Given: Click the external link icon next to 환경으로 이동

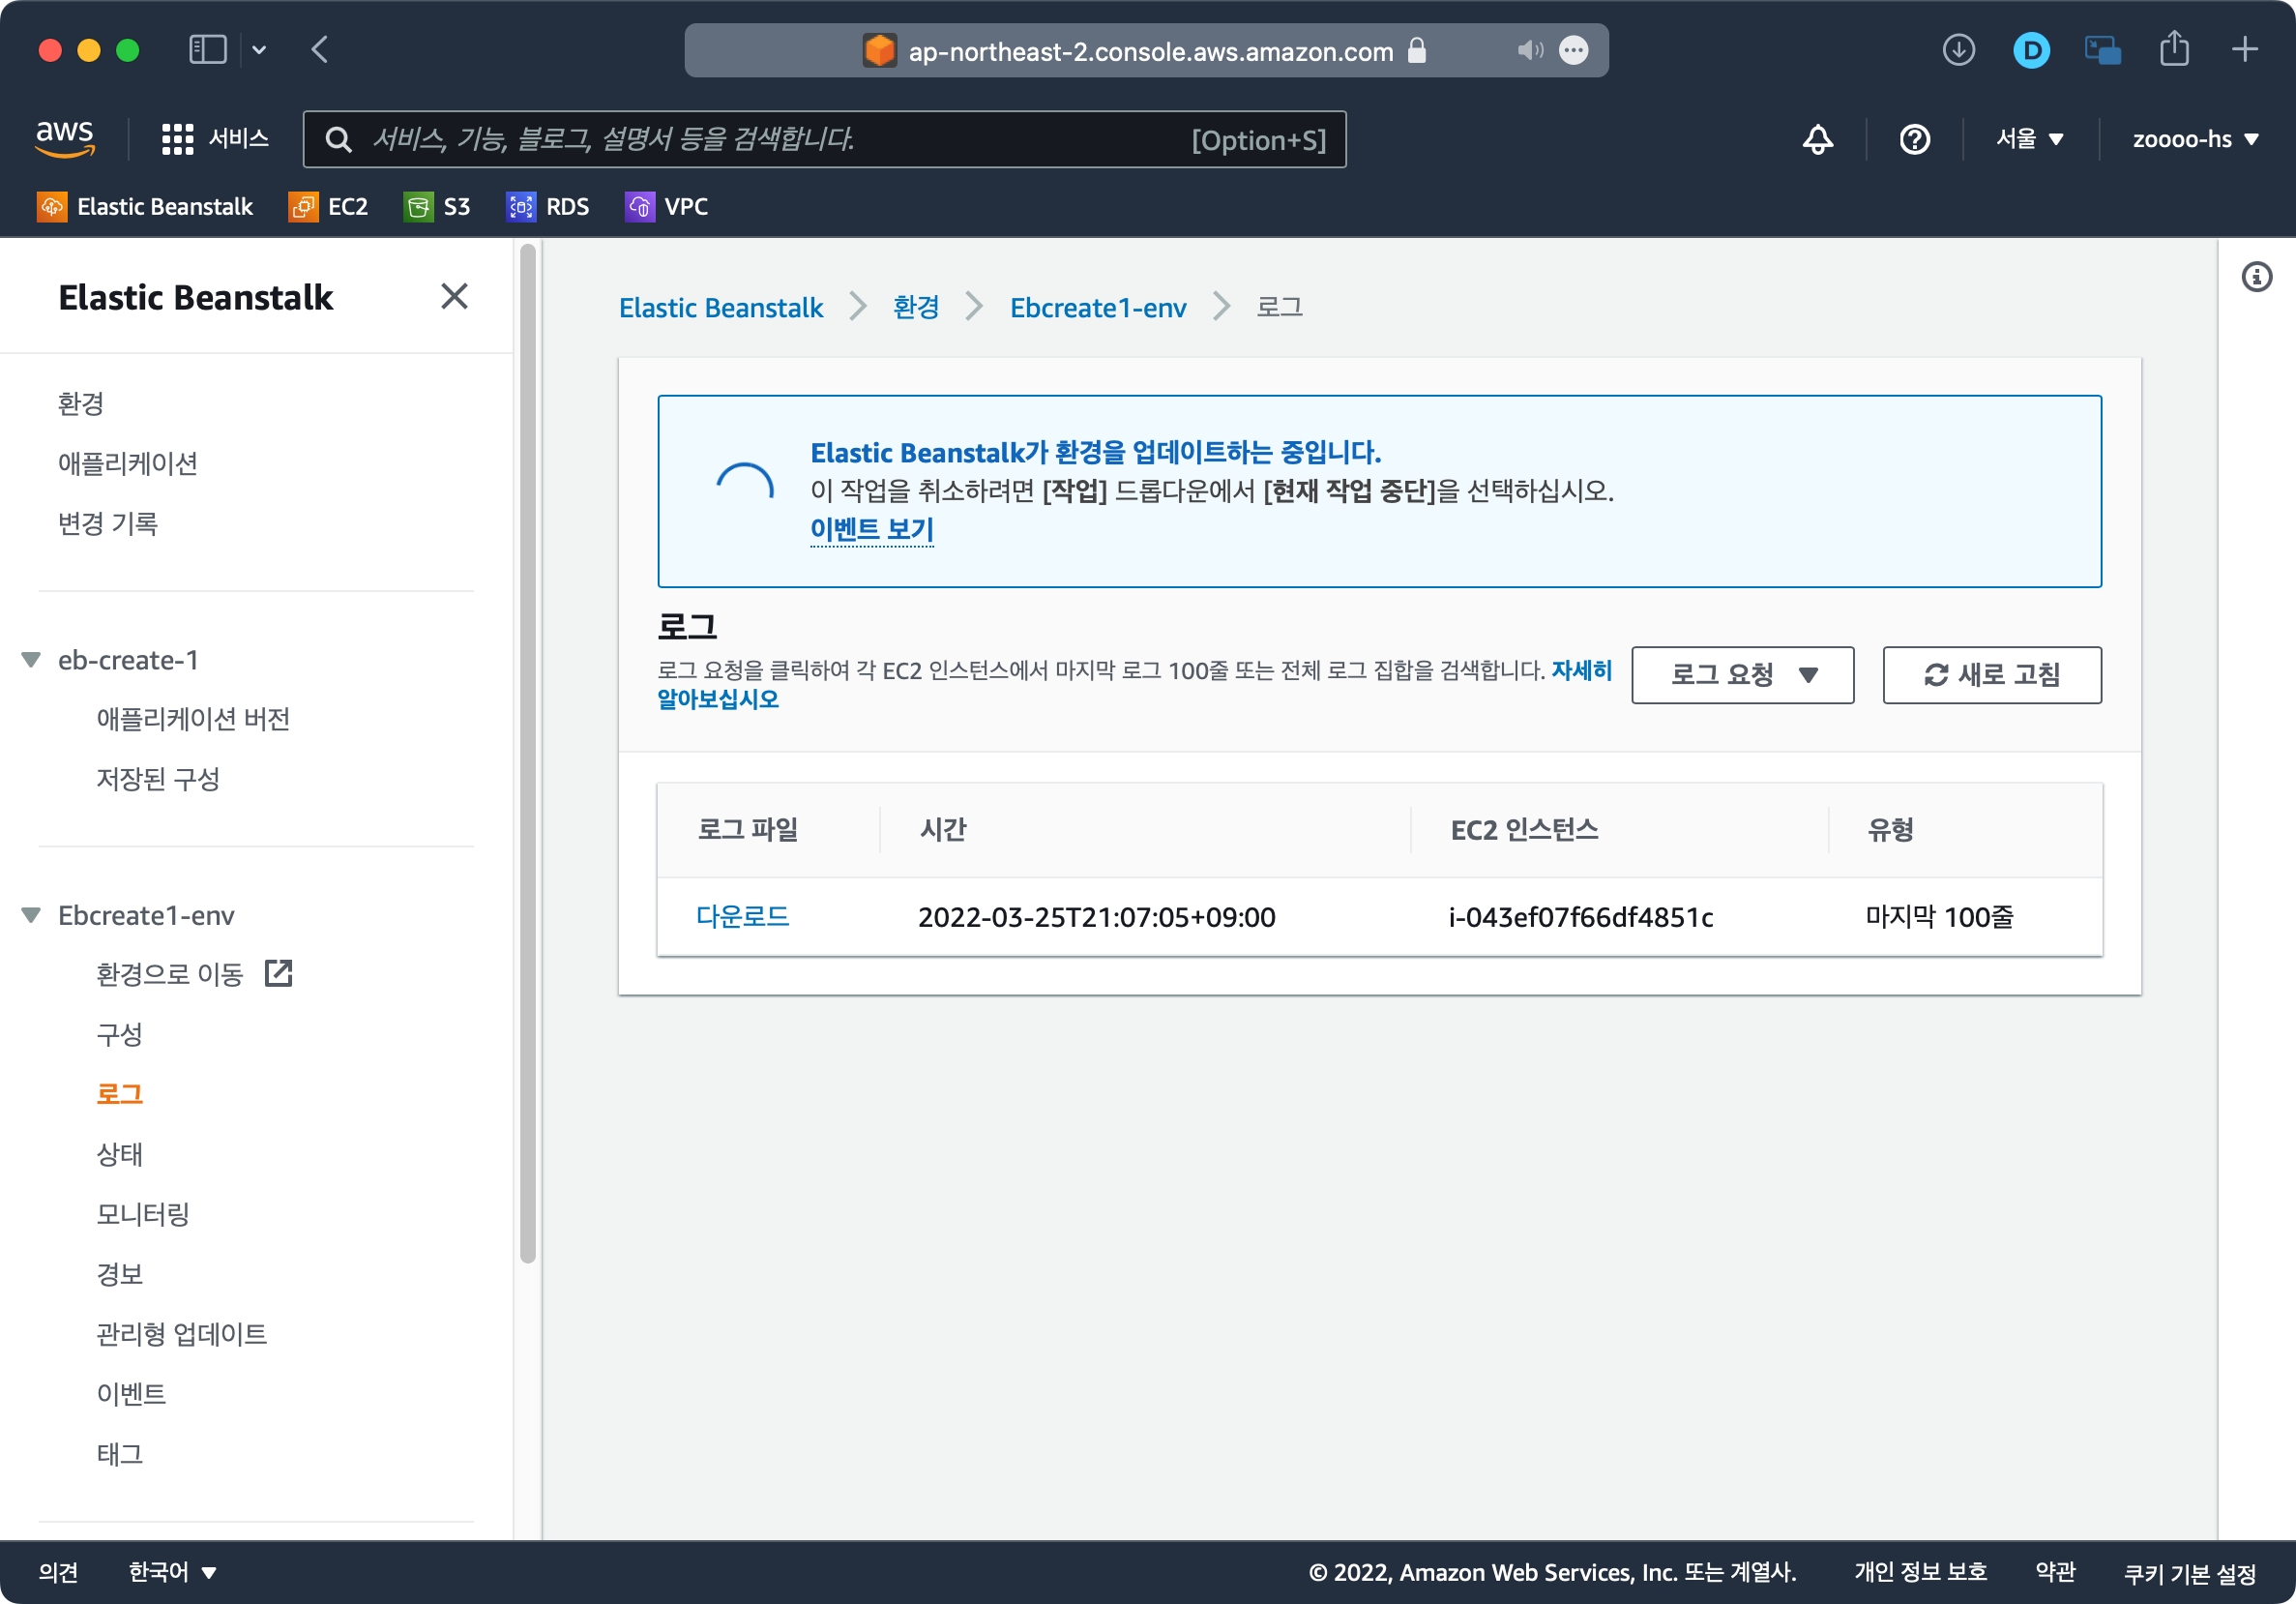Looking at the screenshot, I should 278,973.
